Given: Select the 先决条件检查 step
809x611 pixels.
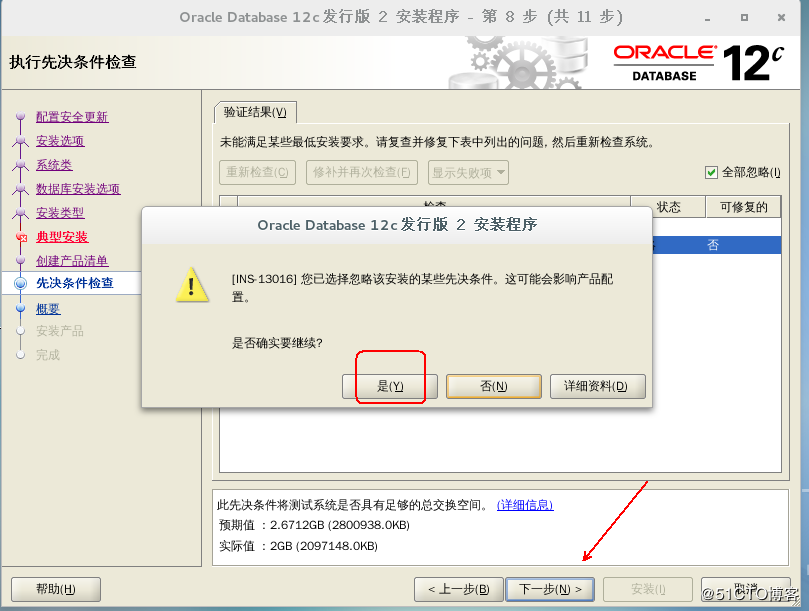Looking at the screenshot, I should pos(75,283).
